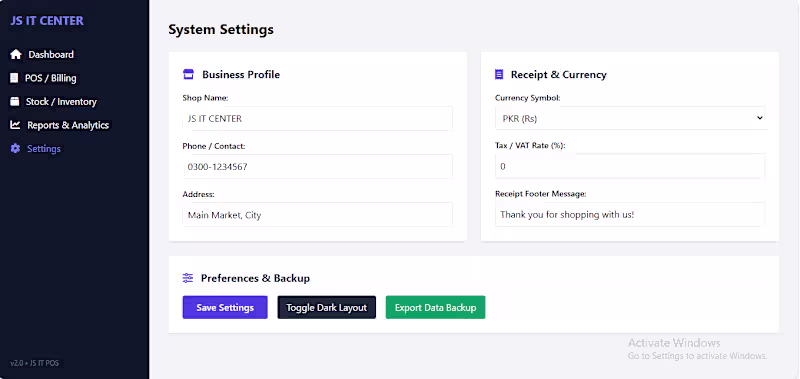Click the Settings gear icon
This screenshot has width=800, height=379.
pos(15,148)
